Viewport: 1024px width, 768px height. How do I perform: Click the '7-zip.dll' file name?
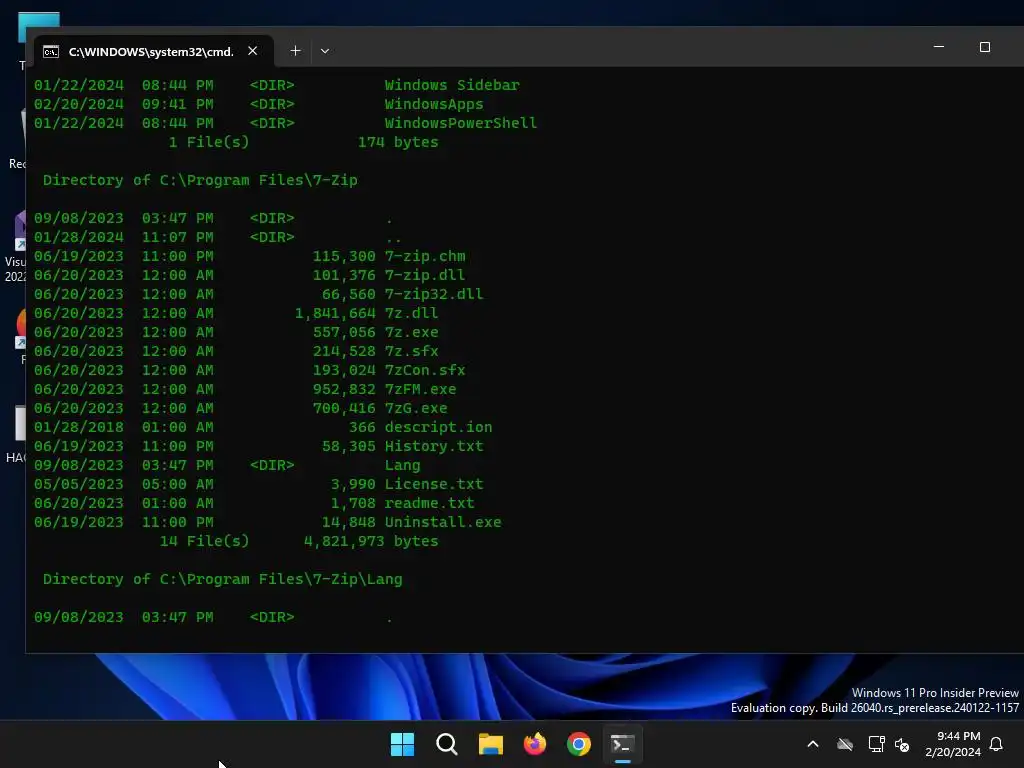[x=425, y=275]
